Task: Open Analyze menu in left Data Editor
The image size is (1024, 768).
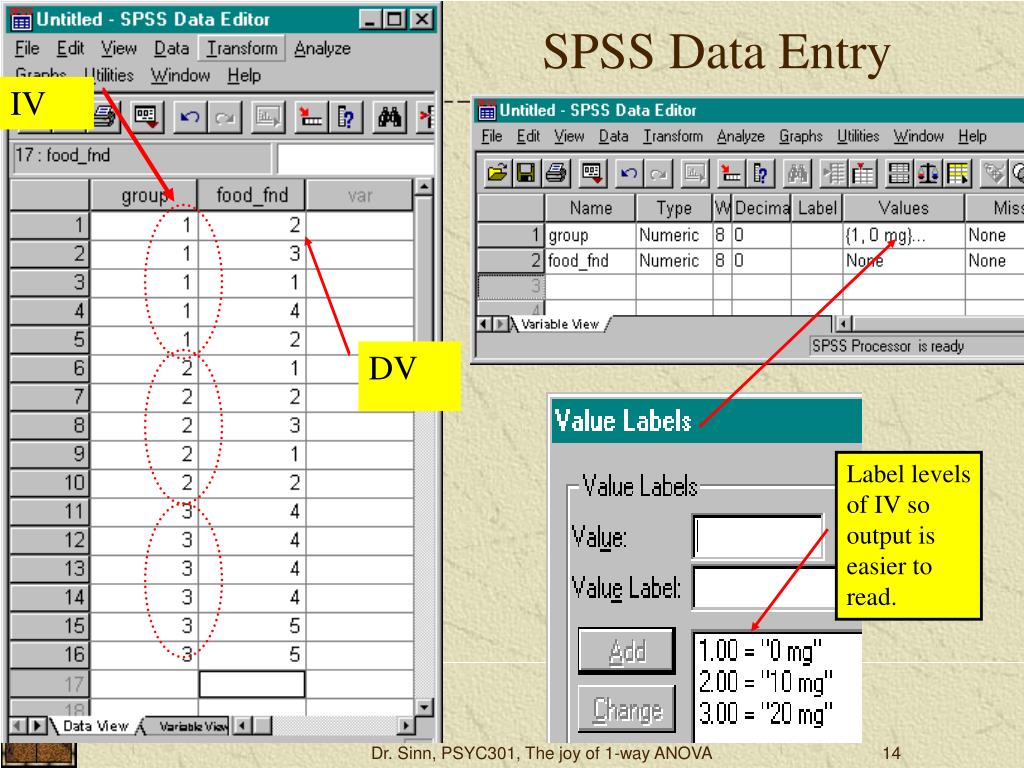Action: click(x=322, y=48)
